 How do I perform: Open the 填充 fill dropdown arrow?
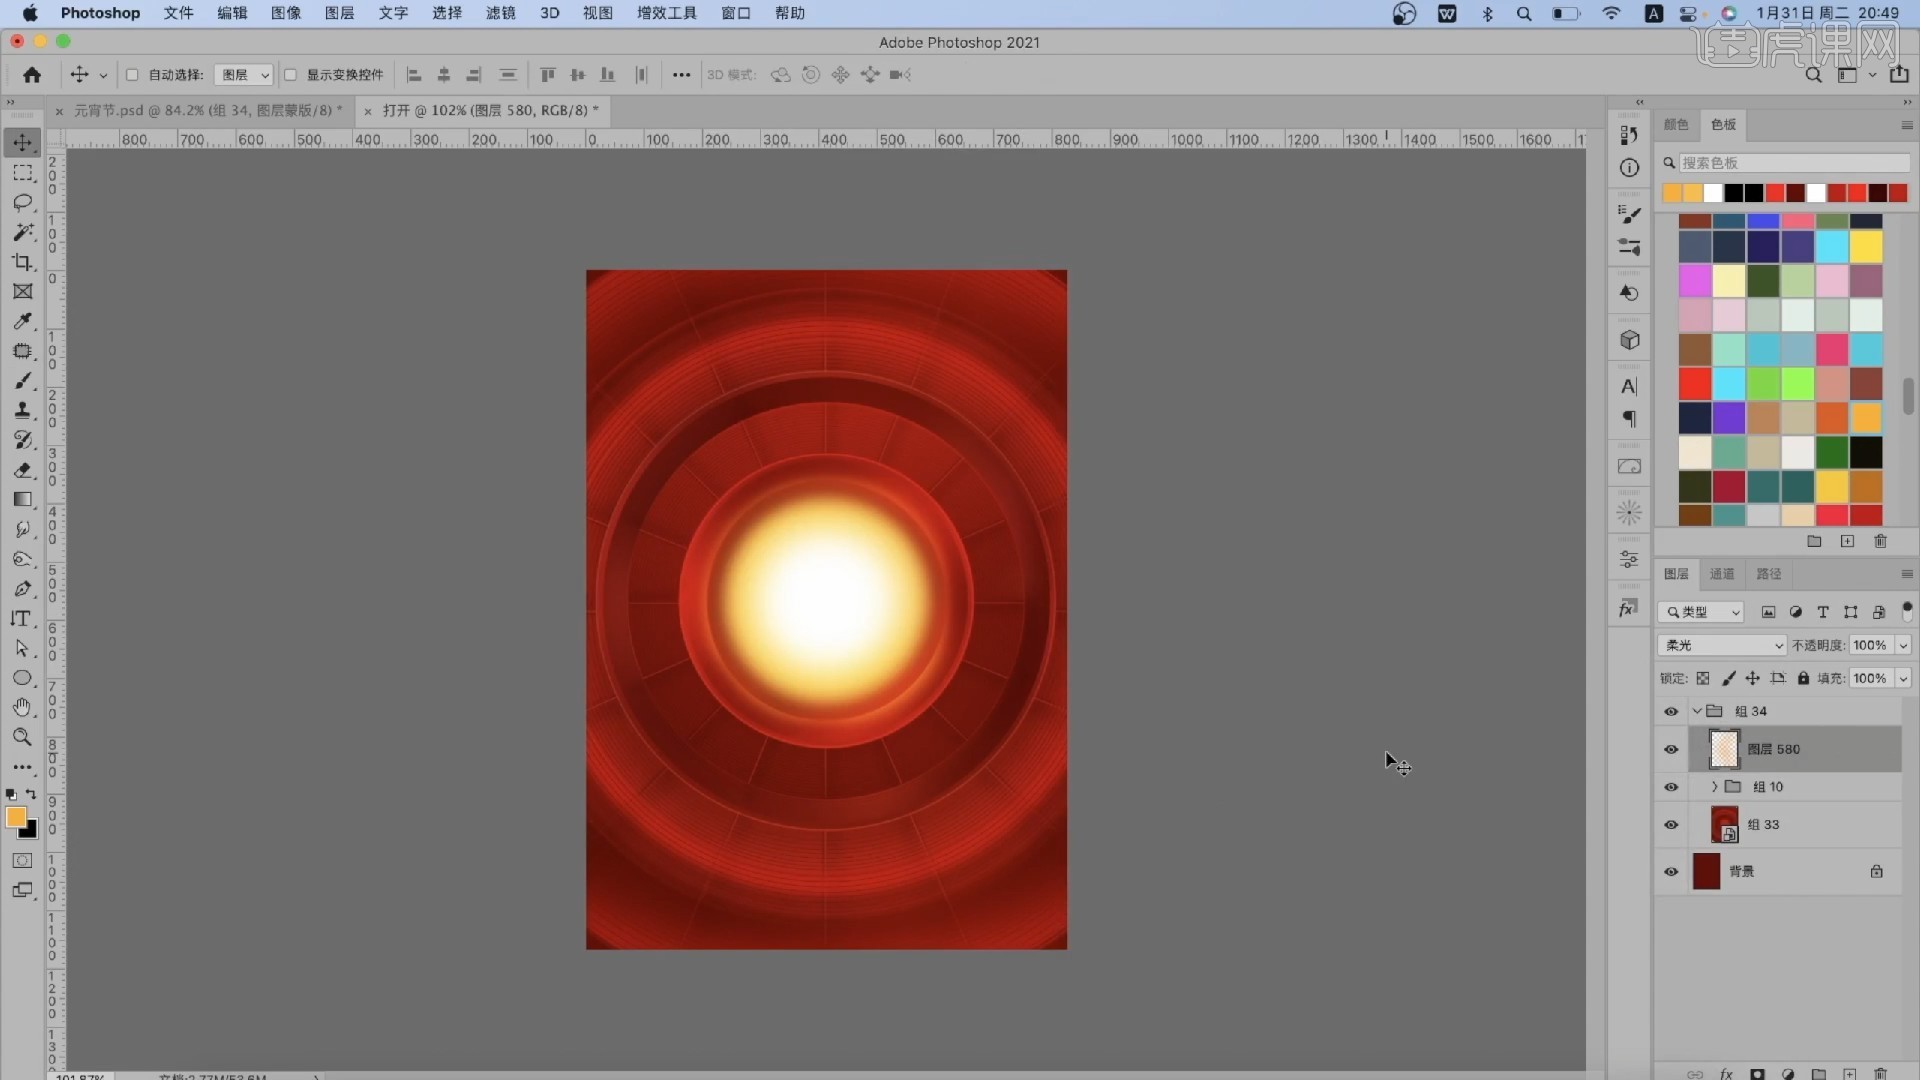click(1903, 678)
